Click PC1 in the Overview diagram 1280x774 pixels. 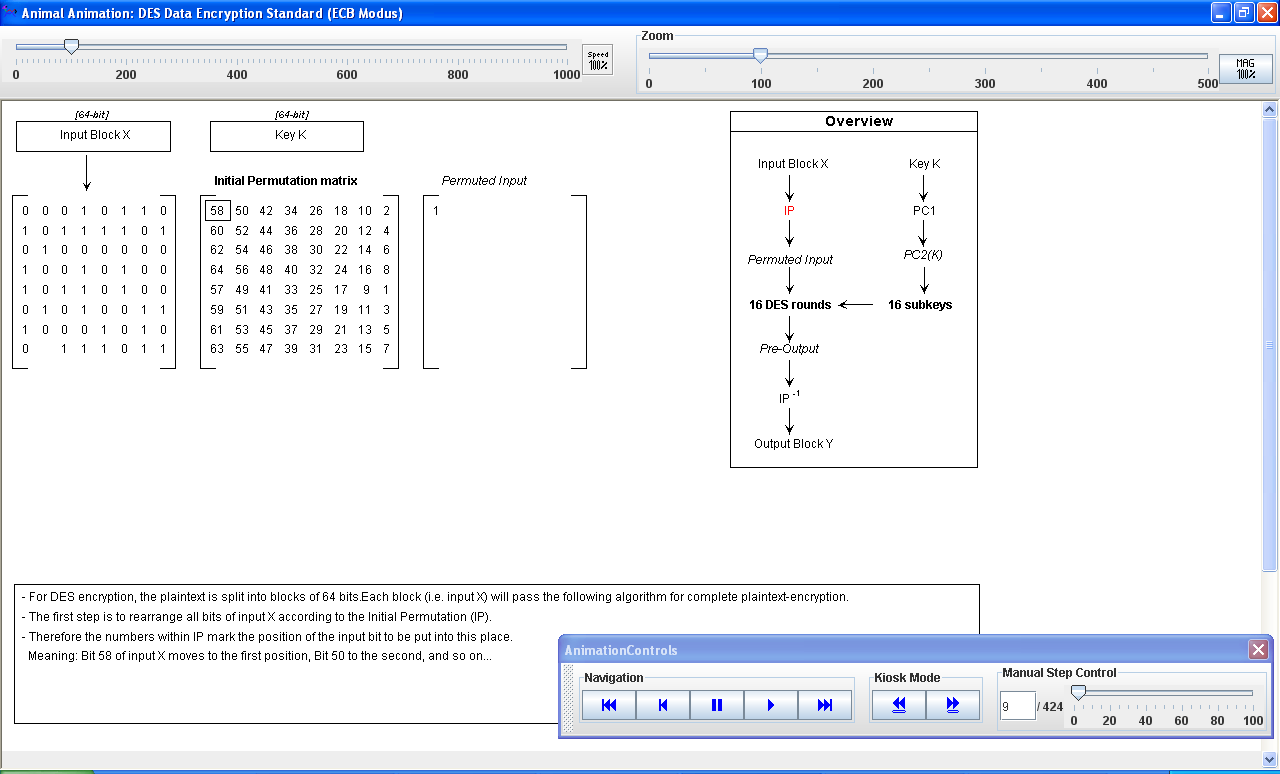tap(924, 211)
